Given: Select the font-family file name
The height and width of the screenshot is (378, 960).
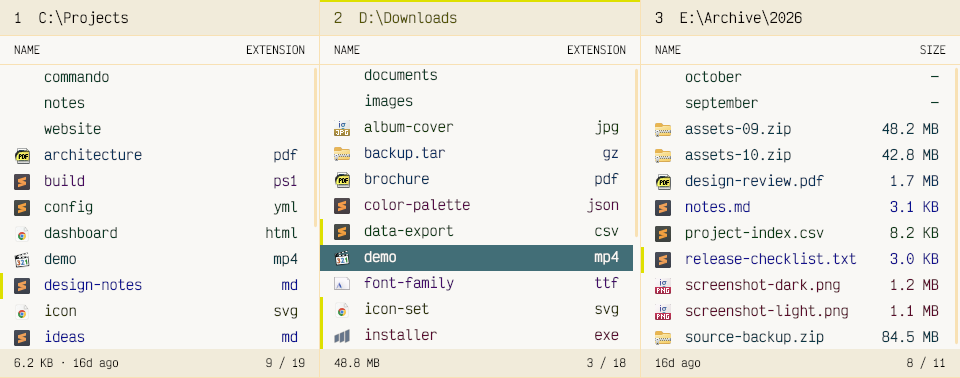Looking at the screenshot, I should (x=409, y=284).
